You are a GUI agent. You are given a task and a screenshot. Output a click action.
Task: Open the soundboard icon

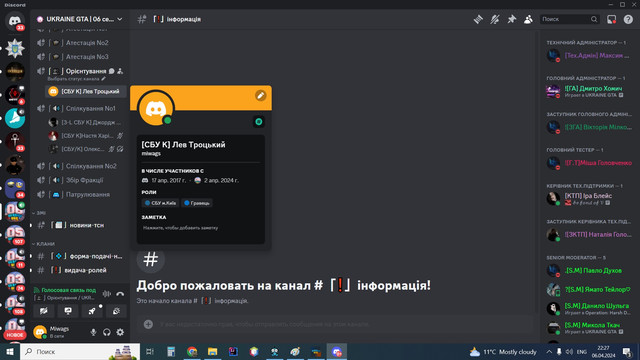(x=116, y=311)
